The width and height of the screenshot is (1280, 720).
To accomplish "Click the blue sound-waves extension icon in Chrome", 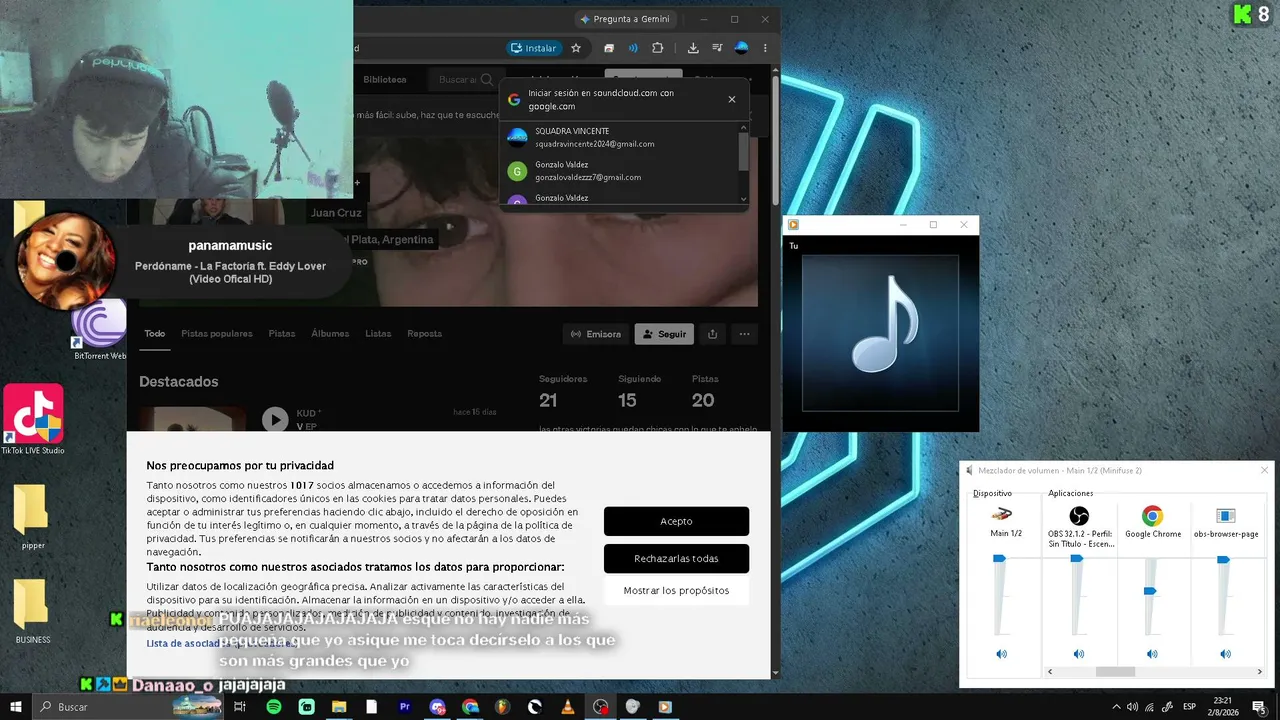I will point(633,48).
